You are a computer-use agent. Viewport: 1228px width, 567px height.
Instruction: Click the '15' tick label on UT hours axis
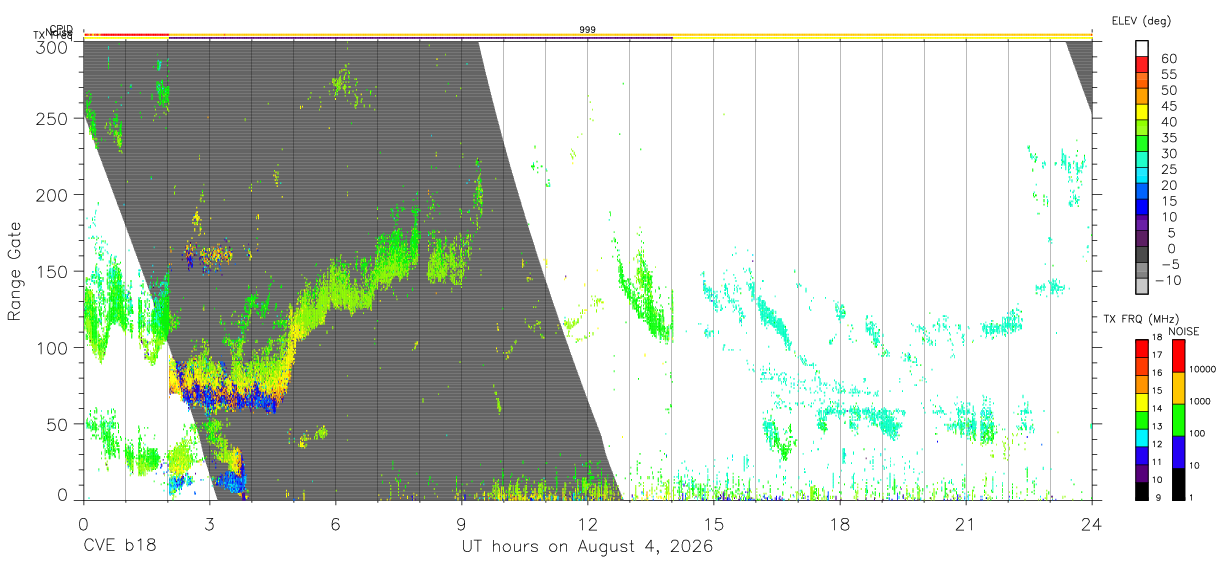point(714,524)
